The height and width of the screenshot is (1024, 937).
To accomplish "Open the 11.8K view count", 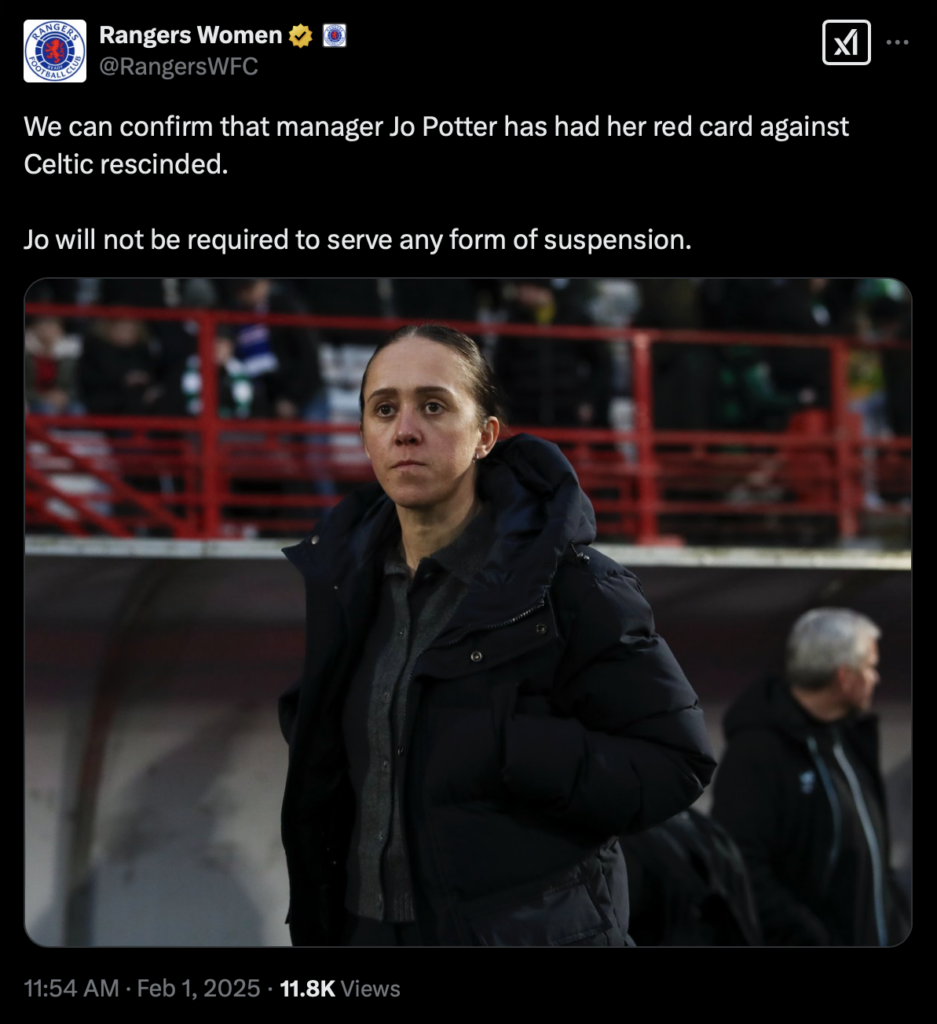I will tap(307, 988).
